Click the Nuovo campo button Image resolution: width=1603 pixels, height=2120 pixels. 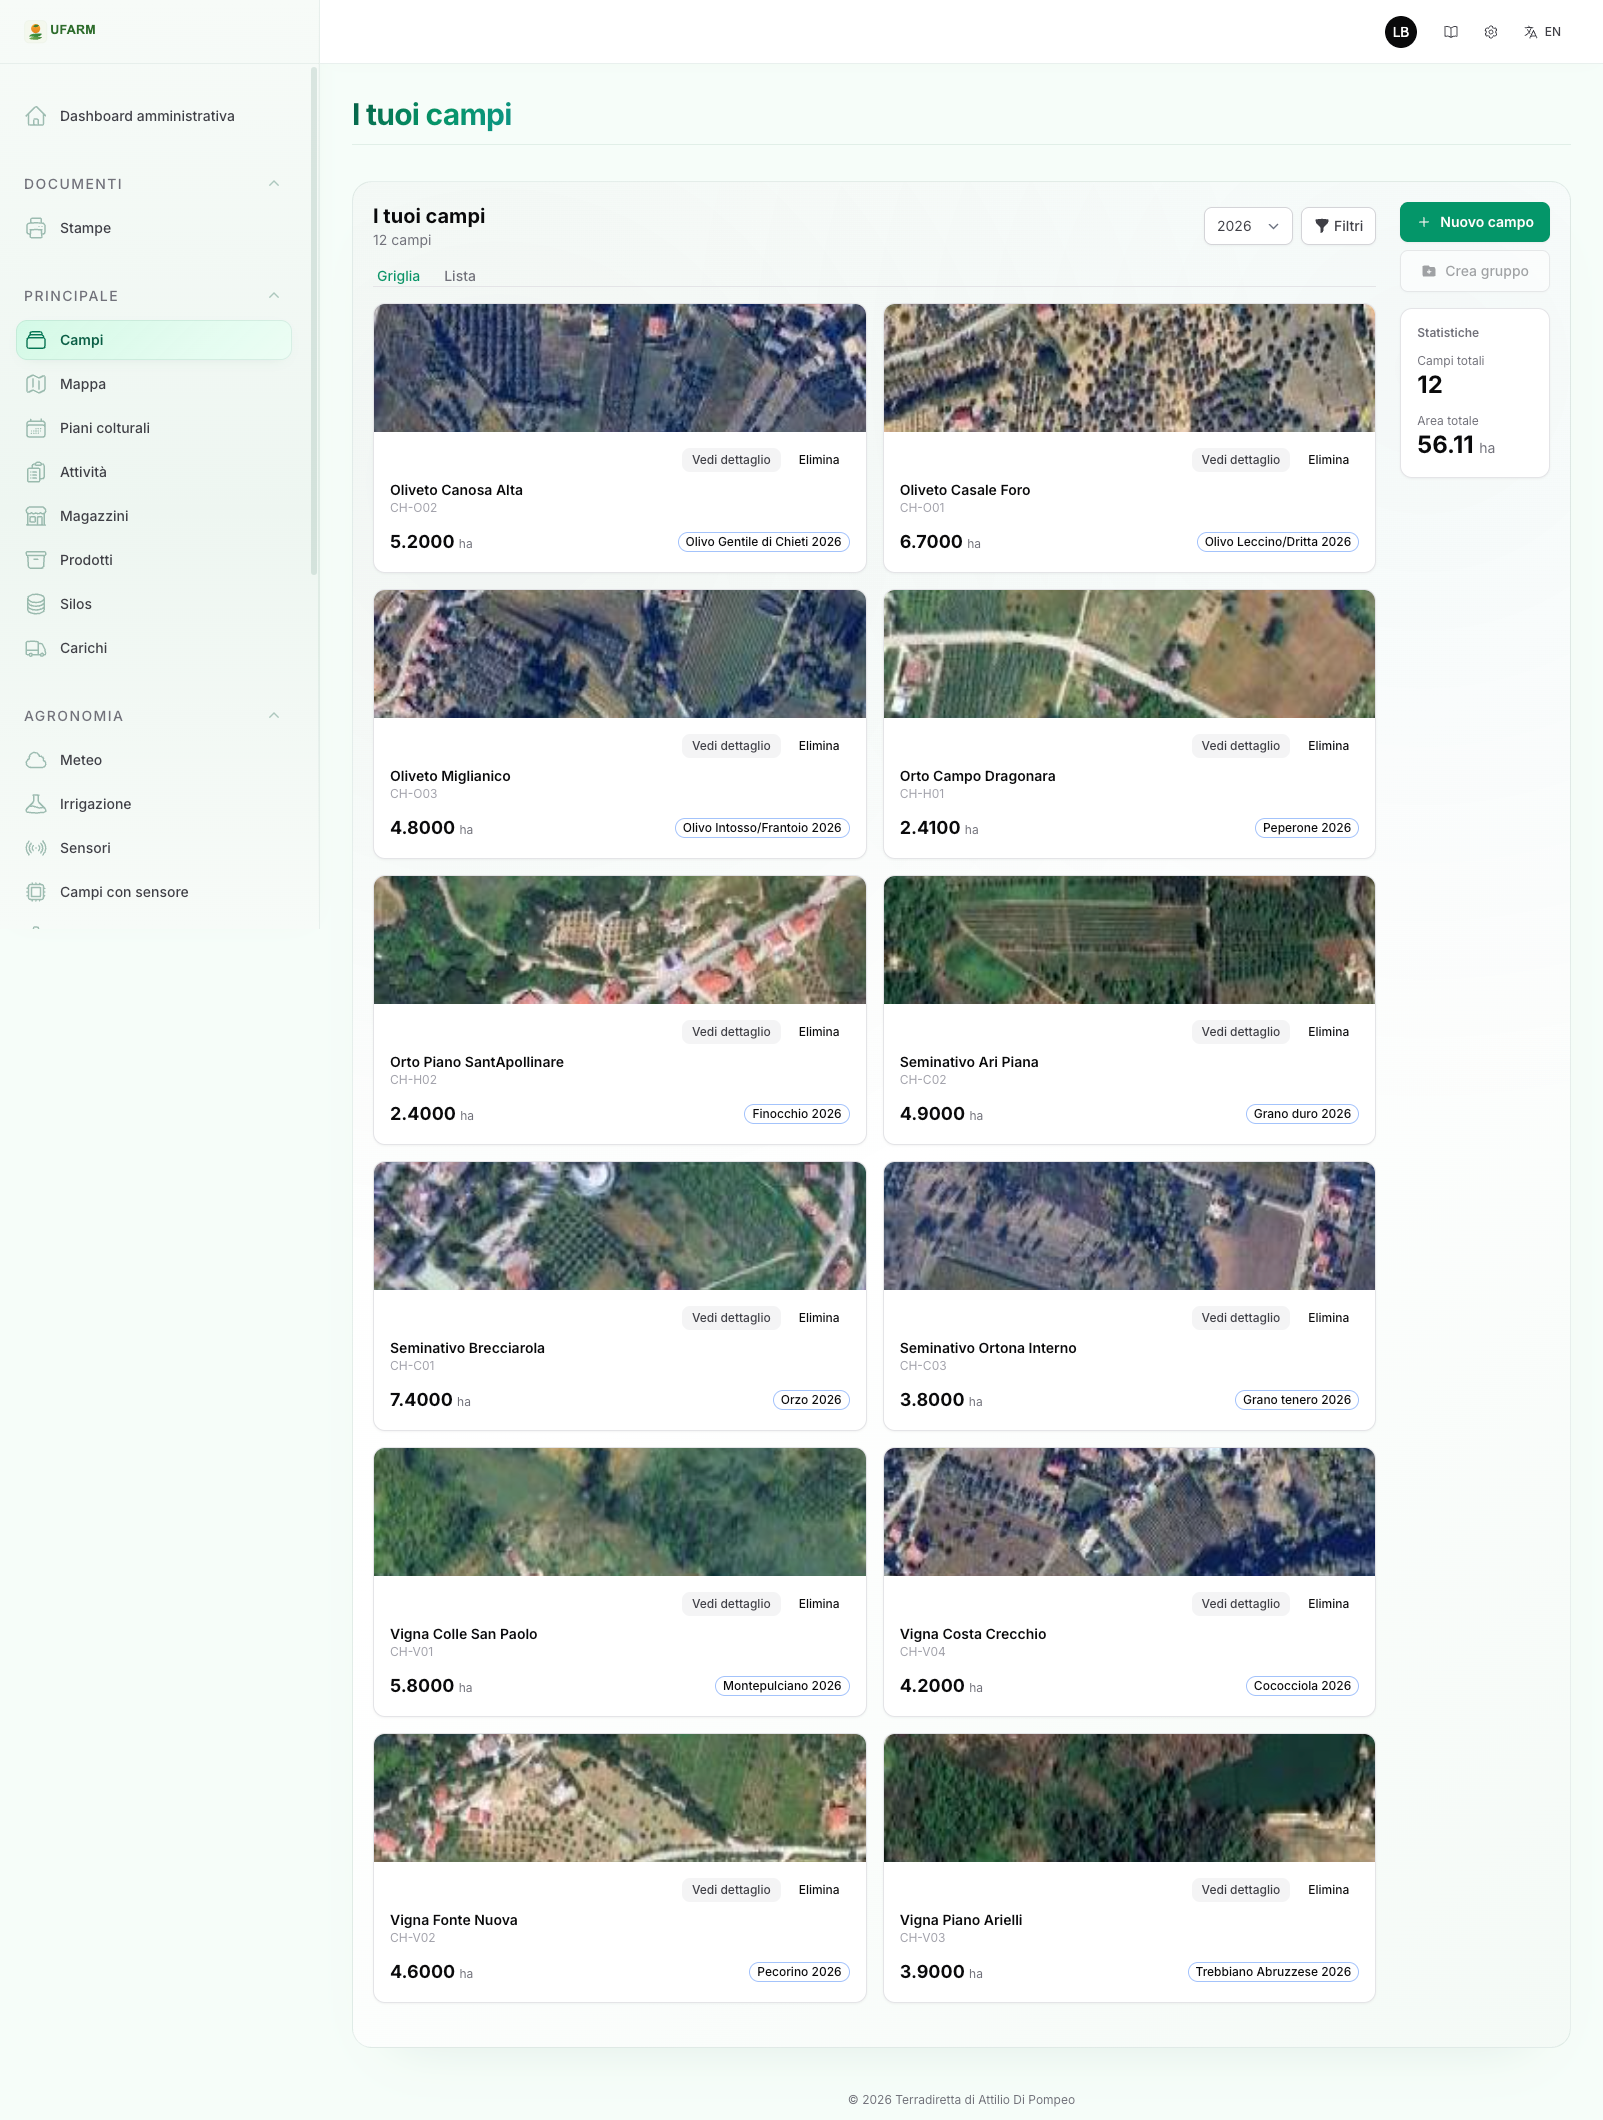pos(1474,222)
